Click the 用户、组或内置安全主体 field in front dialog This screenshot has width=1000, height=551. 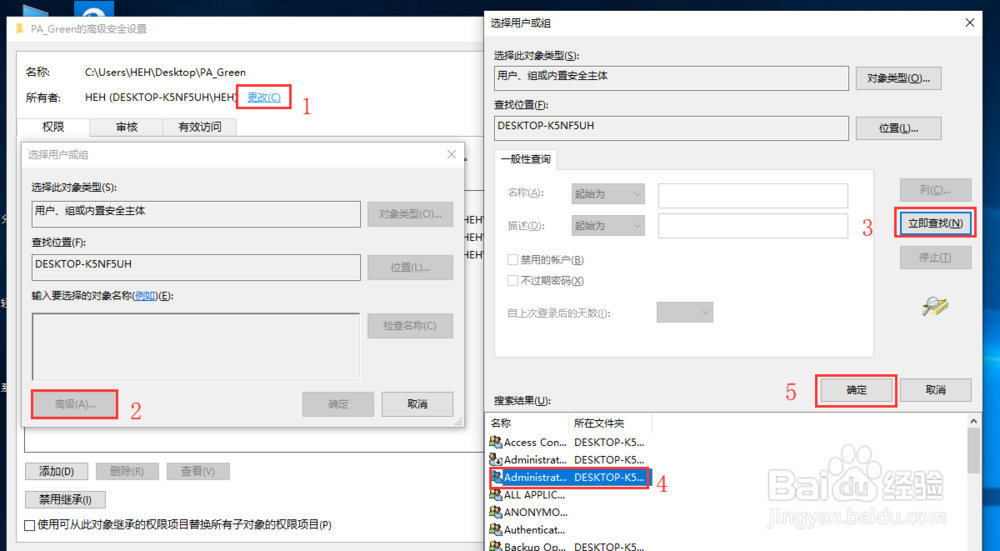click(672, 78)
